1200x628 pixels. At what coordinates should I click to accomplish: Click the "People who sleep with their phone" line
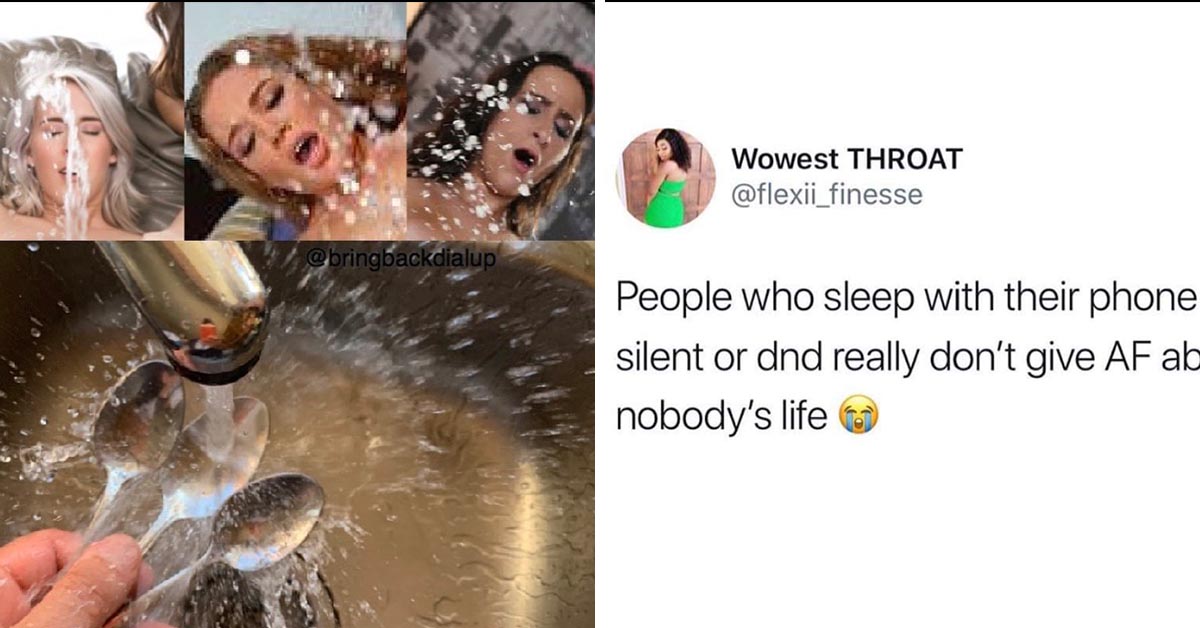click(x=907, y=299)
